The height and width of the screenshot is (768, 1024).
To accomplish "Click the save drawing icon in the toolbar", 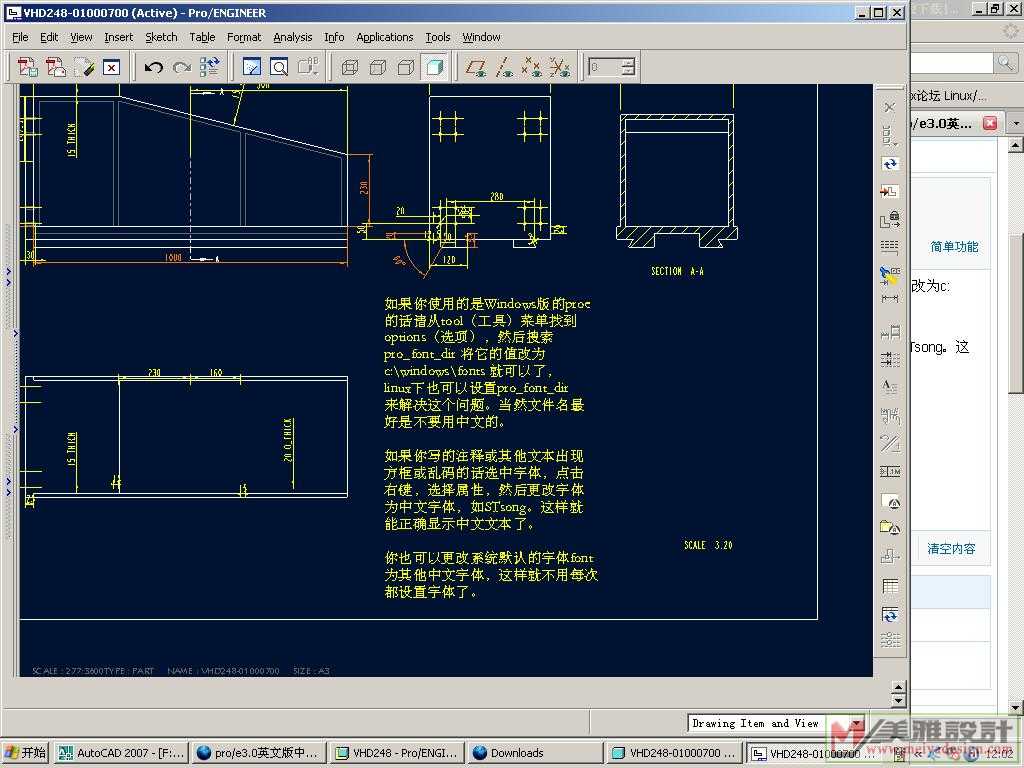I will pos(28,67).
